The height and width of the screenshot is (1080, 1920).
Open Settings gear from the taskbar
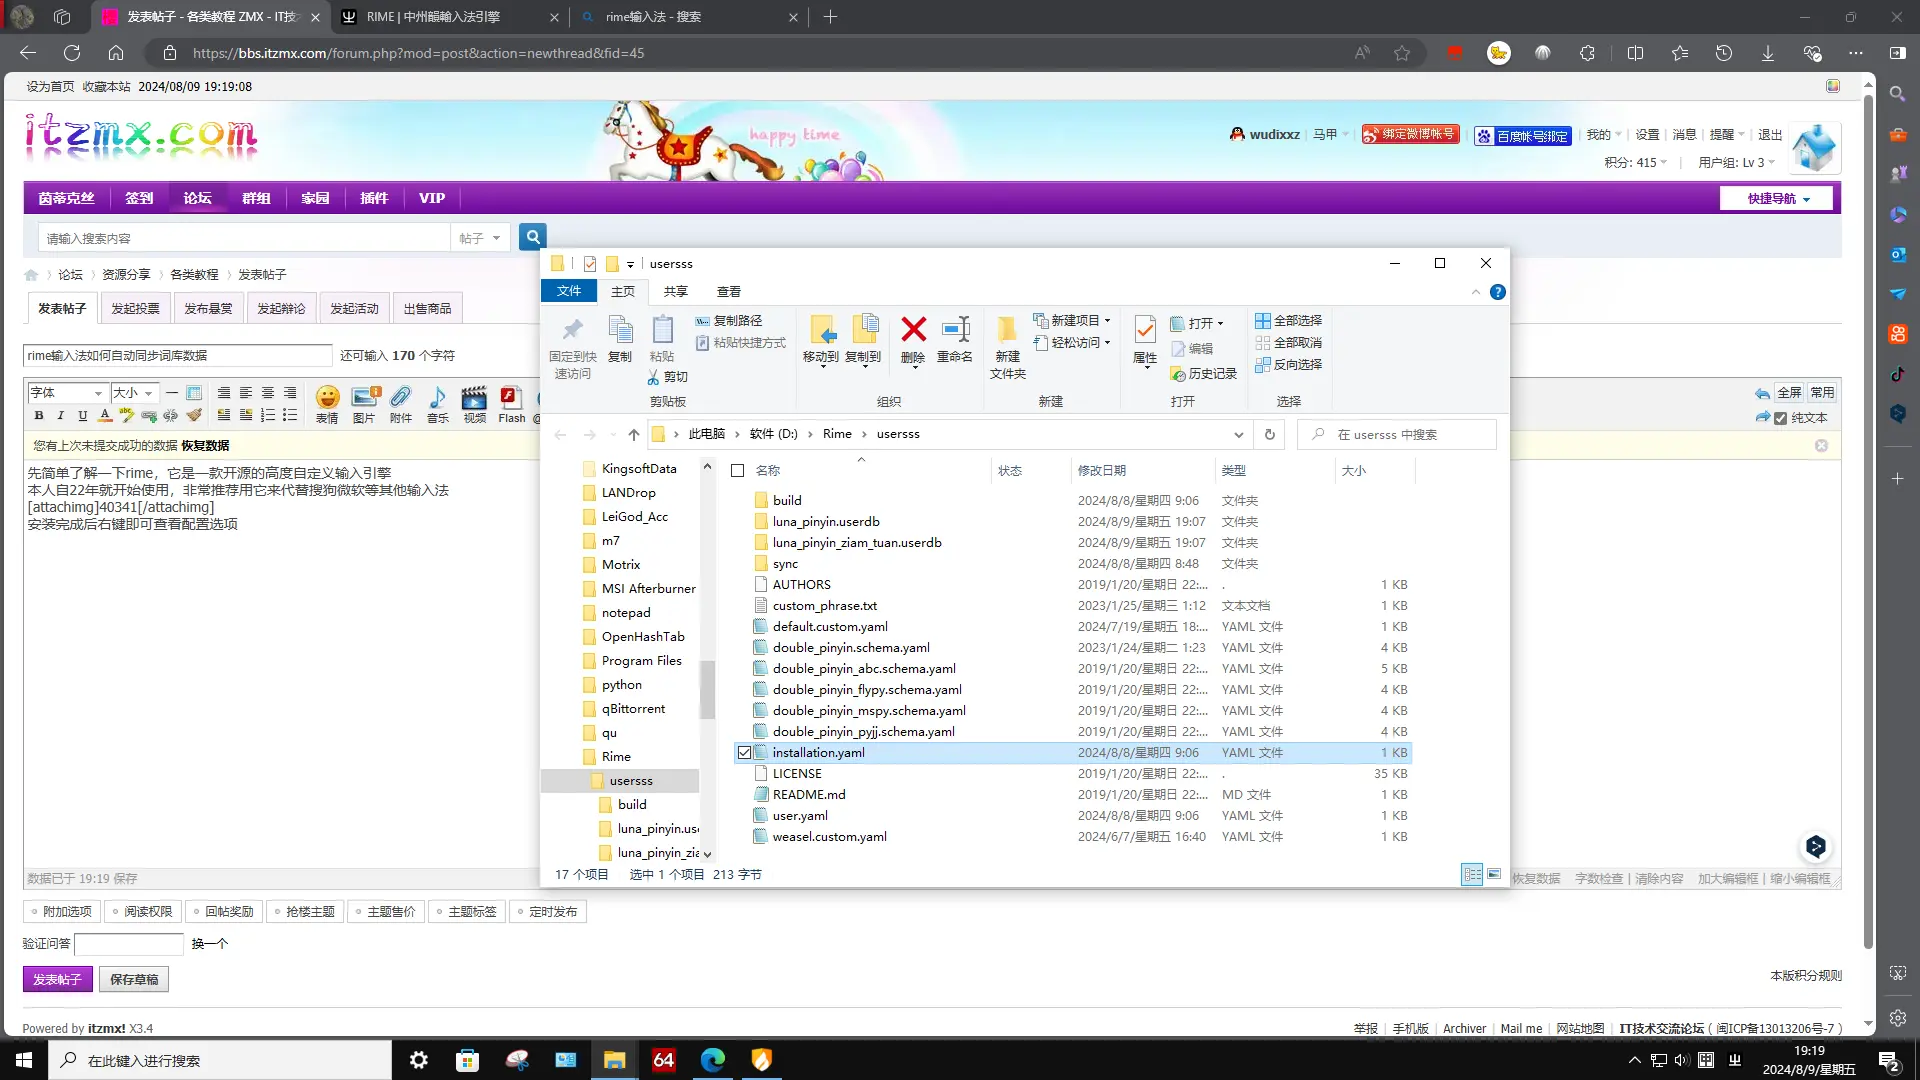(x=418, y=1060)
